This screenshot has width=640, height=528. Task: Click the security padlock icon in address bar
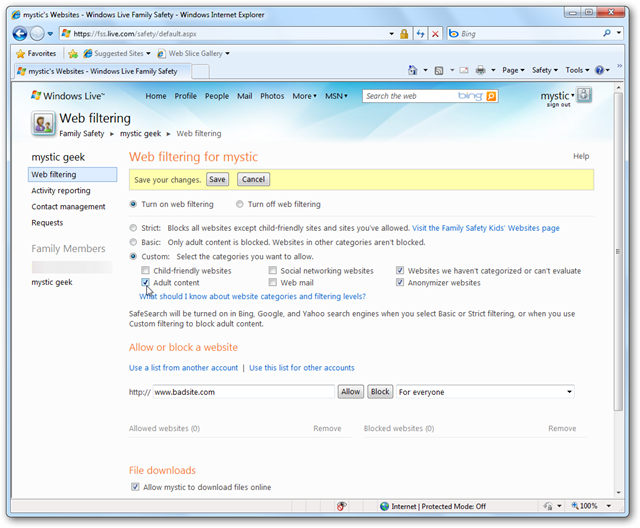point(404,34)
